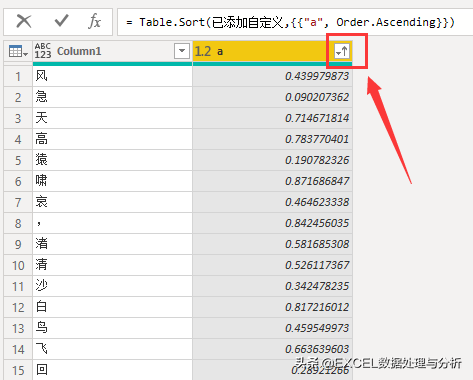Click the cell containing 哀
Viewport: 473px width, 380px height.
[x=112, y=202]
